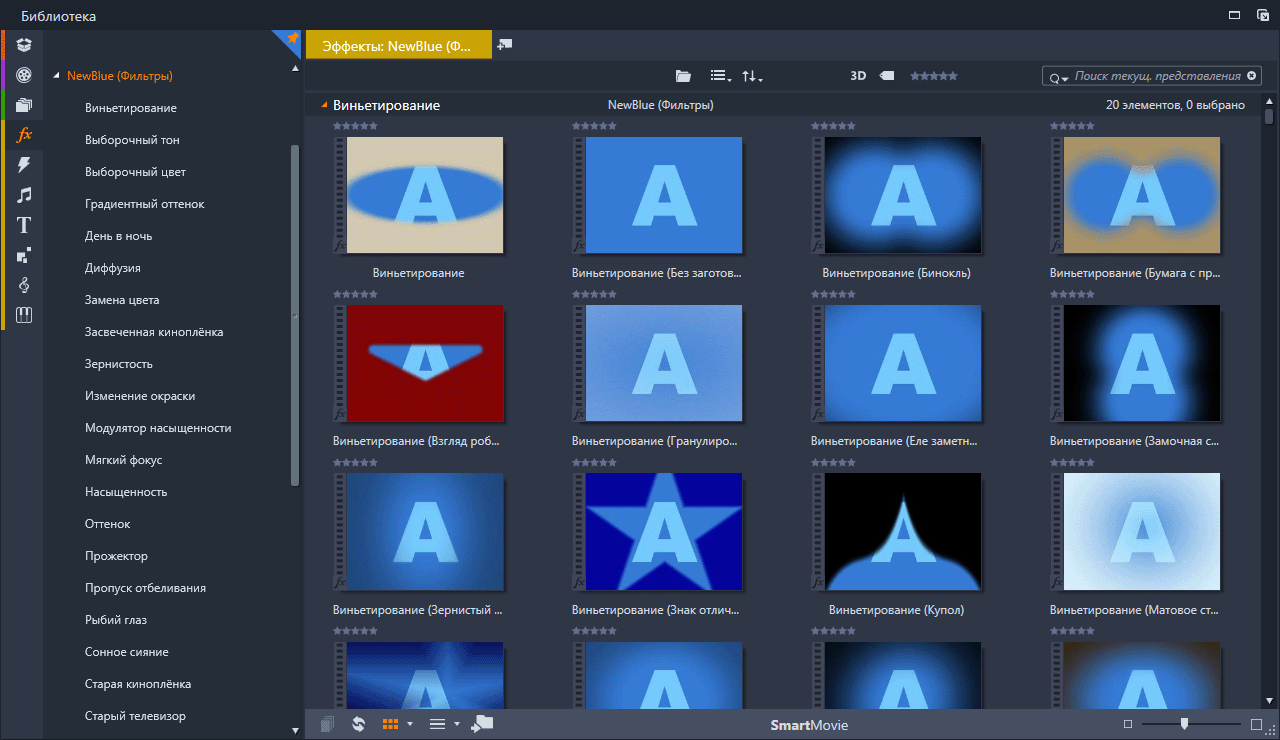Open the Montage templates category icon

point(24,255)
